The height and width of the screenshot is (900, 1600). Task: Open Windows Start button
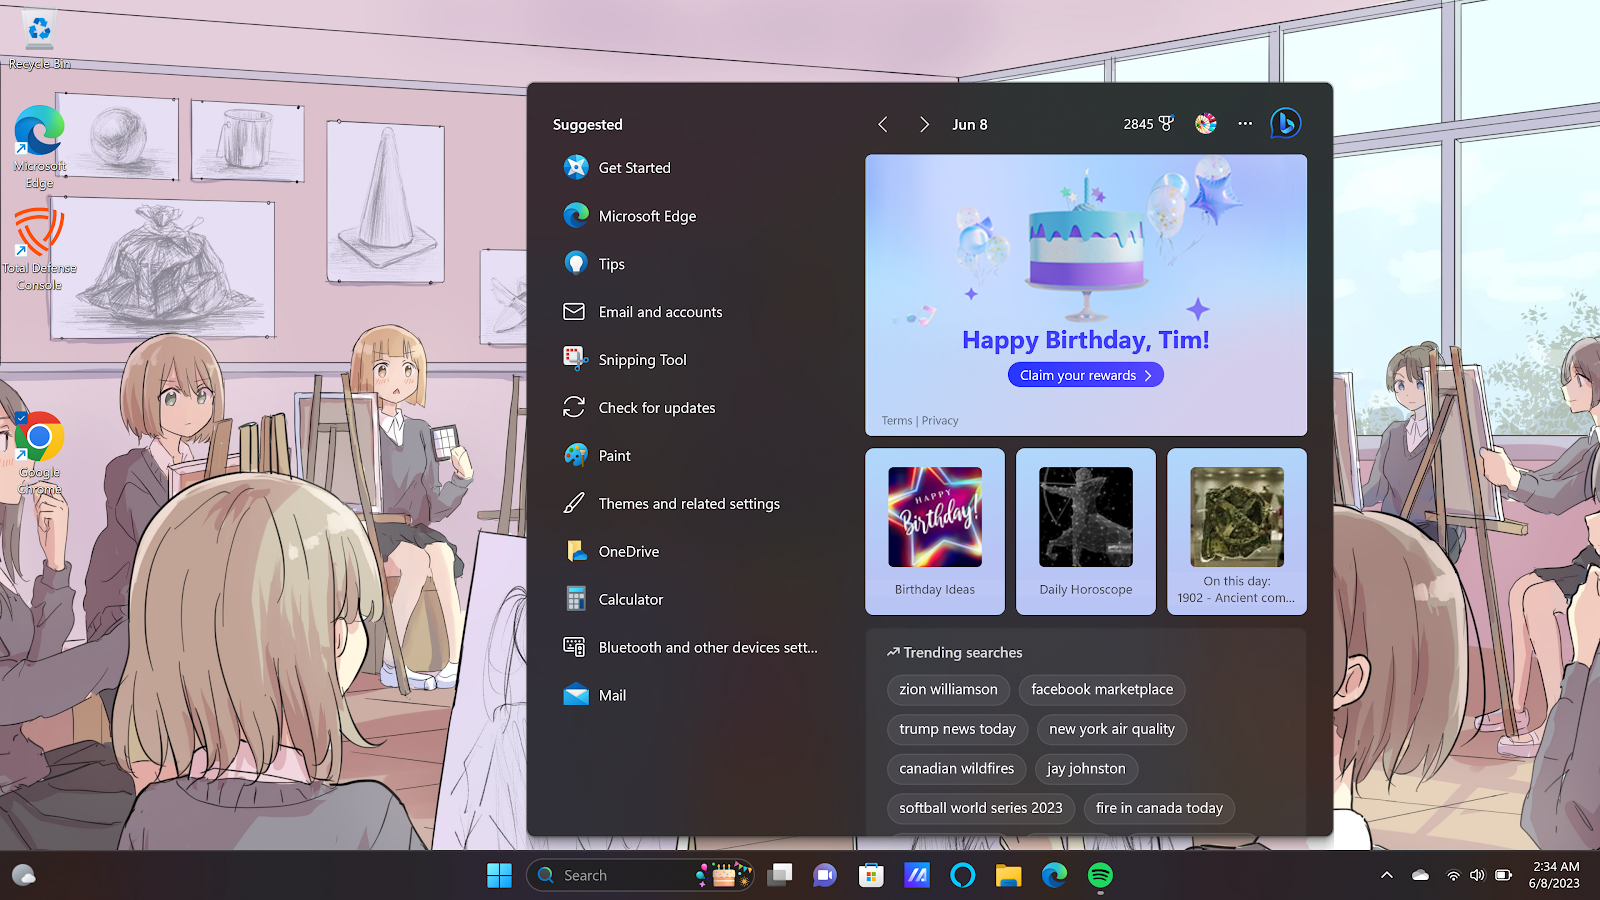(x=499, y=875)
